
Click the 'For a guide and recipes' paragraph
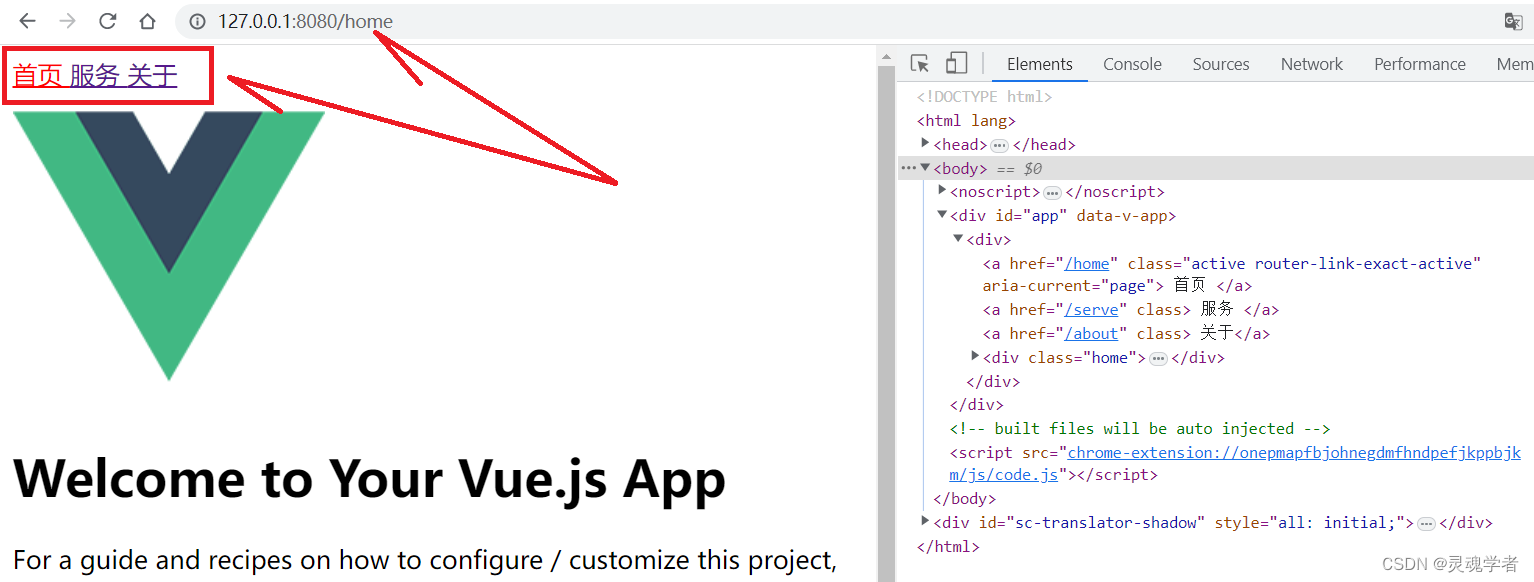(425, 561)
